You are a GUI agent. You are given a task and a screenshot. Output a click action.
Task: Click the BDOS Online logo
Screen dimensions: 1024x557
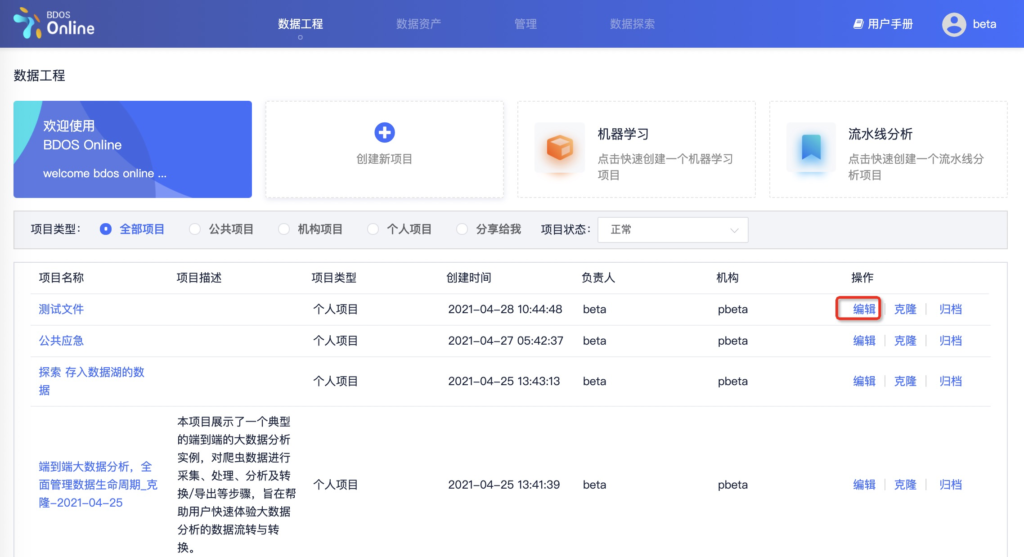[x=54, y=24]
